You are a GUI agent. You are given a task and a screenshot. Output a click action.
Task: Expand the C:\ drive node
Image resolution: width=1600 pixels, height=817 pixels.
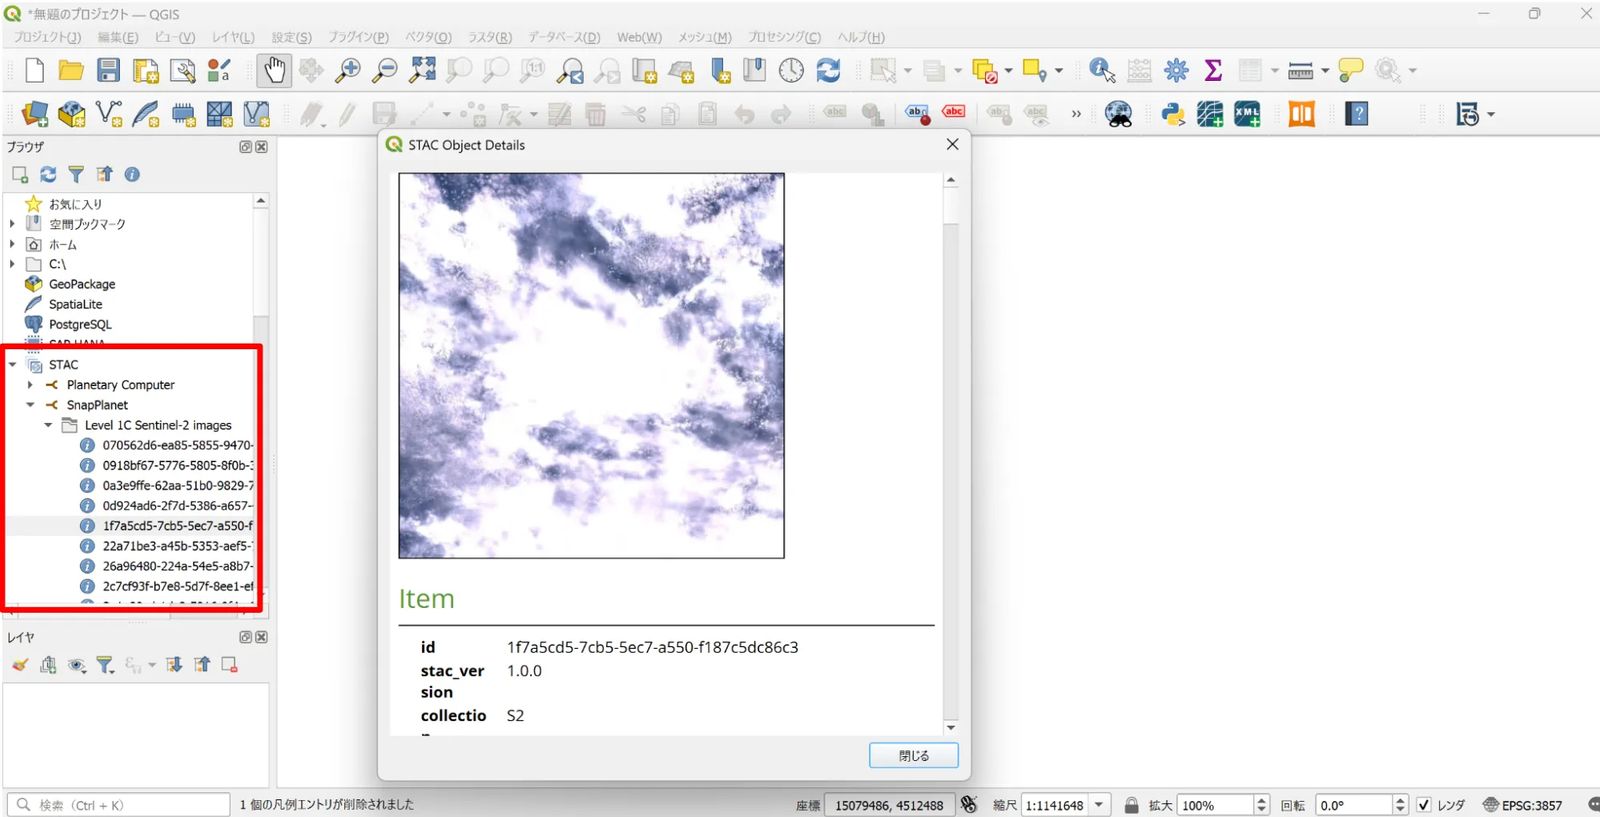coord(12,264)
